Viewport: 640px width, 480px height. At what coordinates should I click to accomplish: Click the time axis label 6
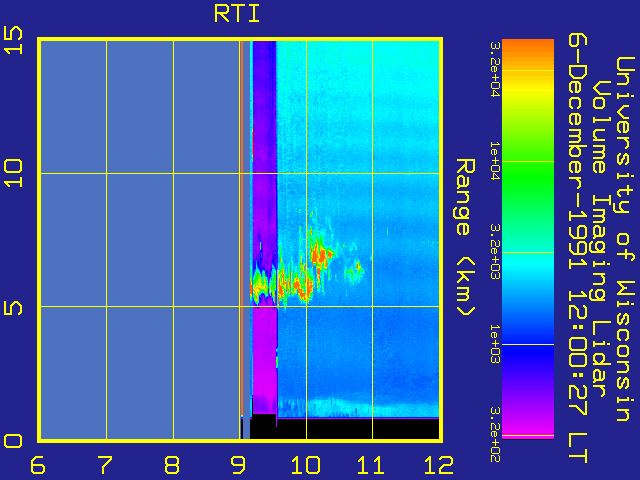(38, 465)
